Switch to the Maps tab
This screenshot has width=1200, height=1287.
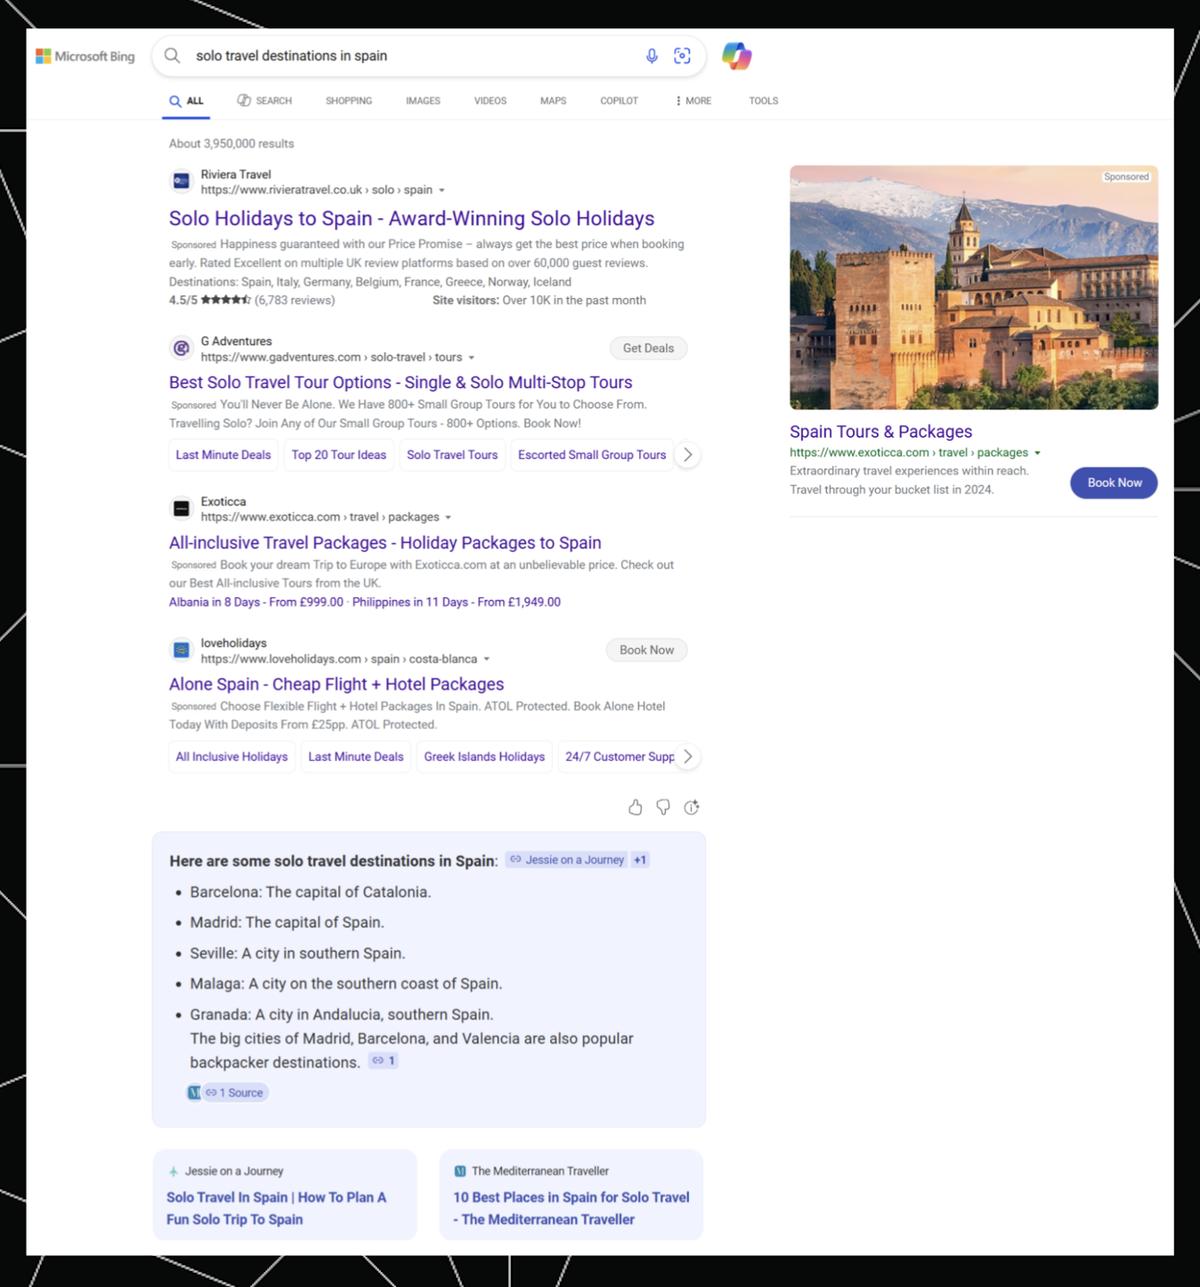coord(553,101)
